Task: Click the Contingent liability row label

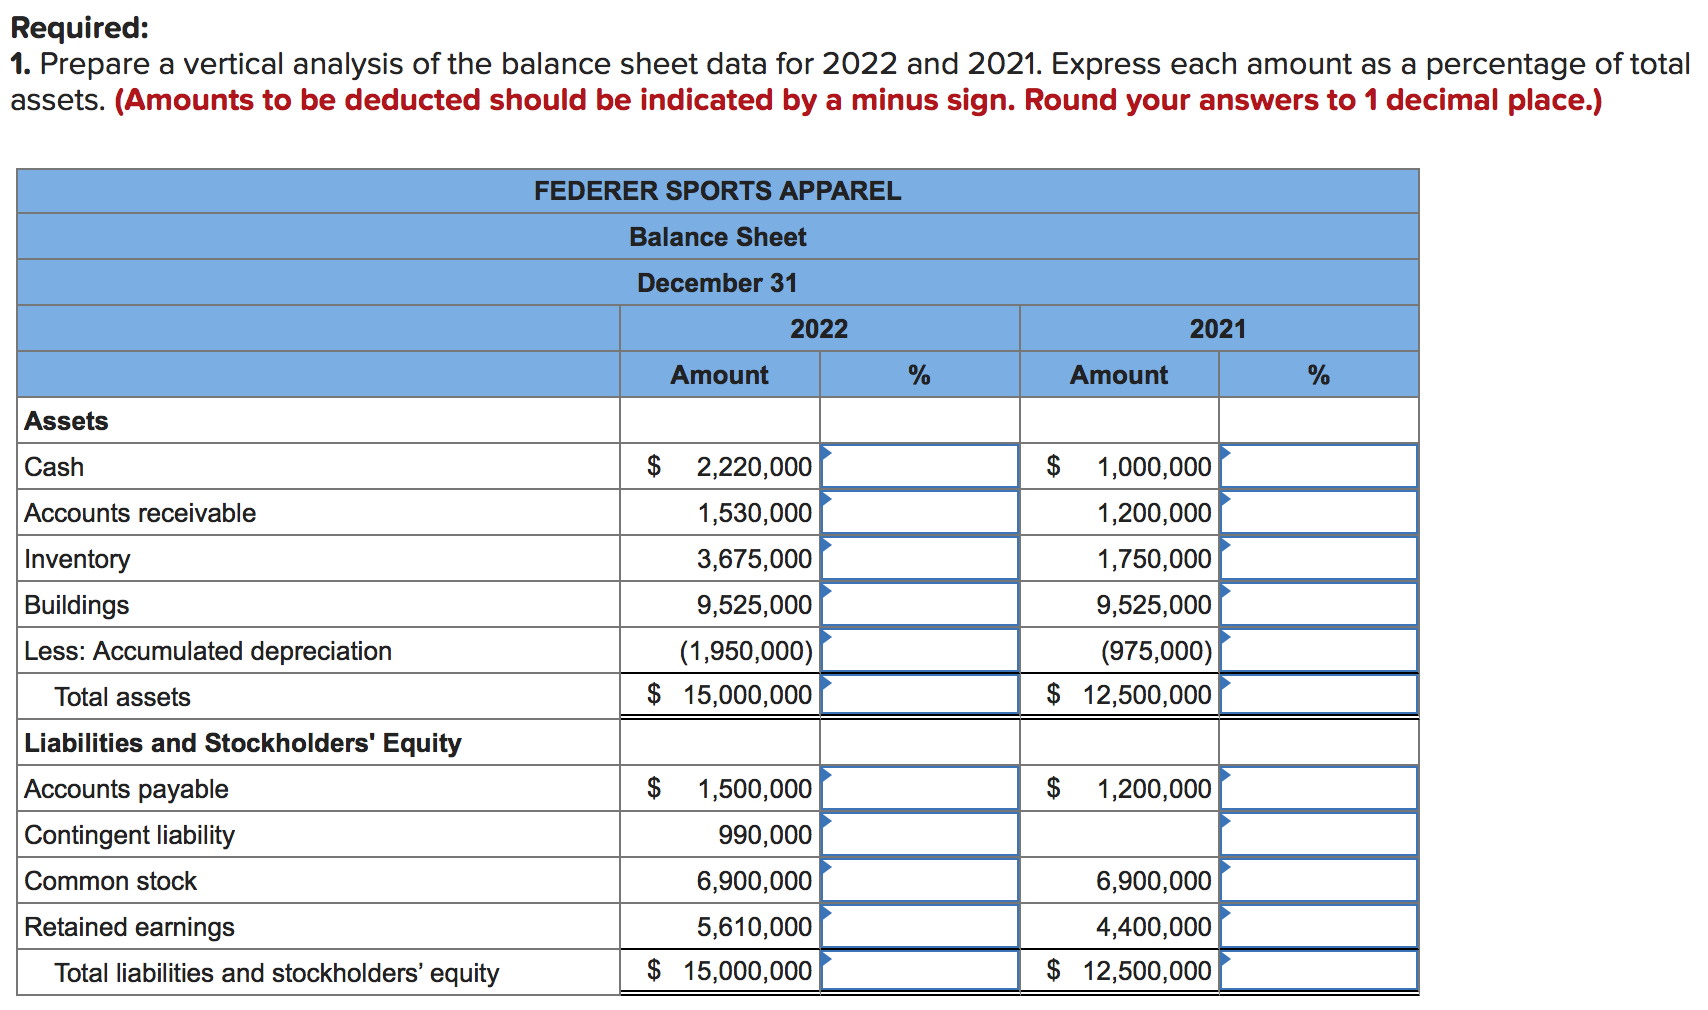Action: pyautogui.click(x=129, y=835)
